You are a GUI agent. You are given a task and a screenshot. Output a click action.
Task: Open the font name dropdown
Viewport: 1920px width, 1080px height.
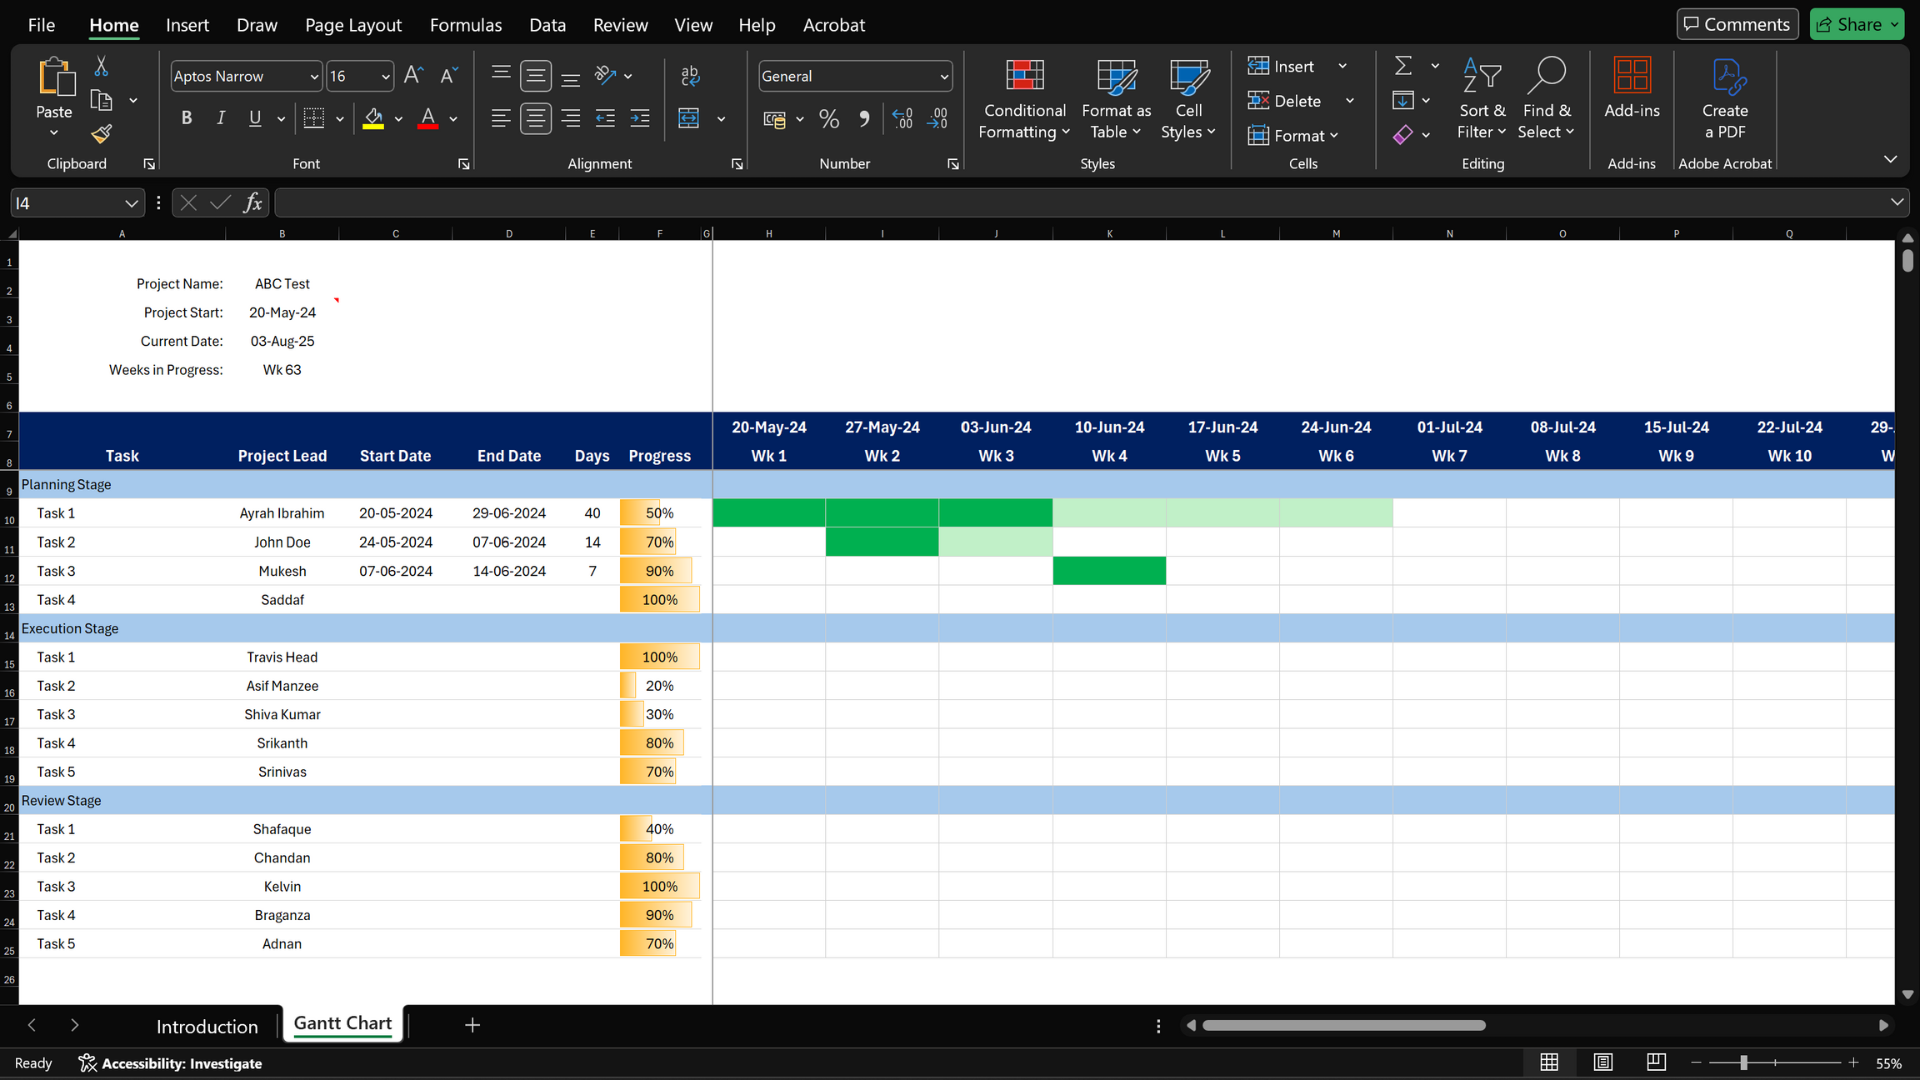[314, 77]
